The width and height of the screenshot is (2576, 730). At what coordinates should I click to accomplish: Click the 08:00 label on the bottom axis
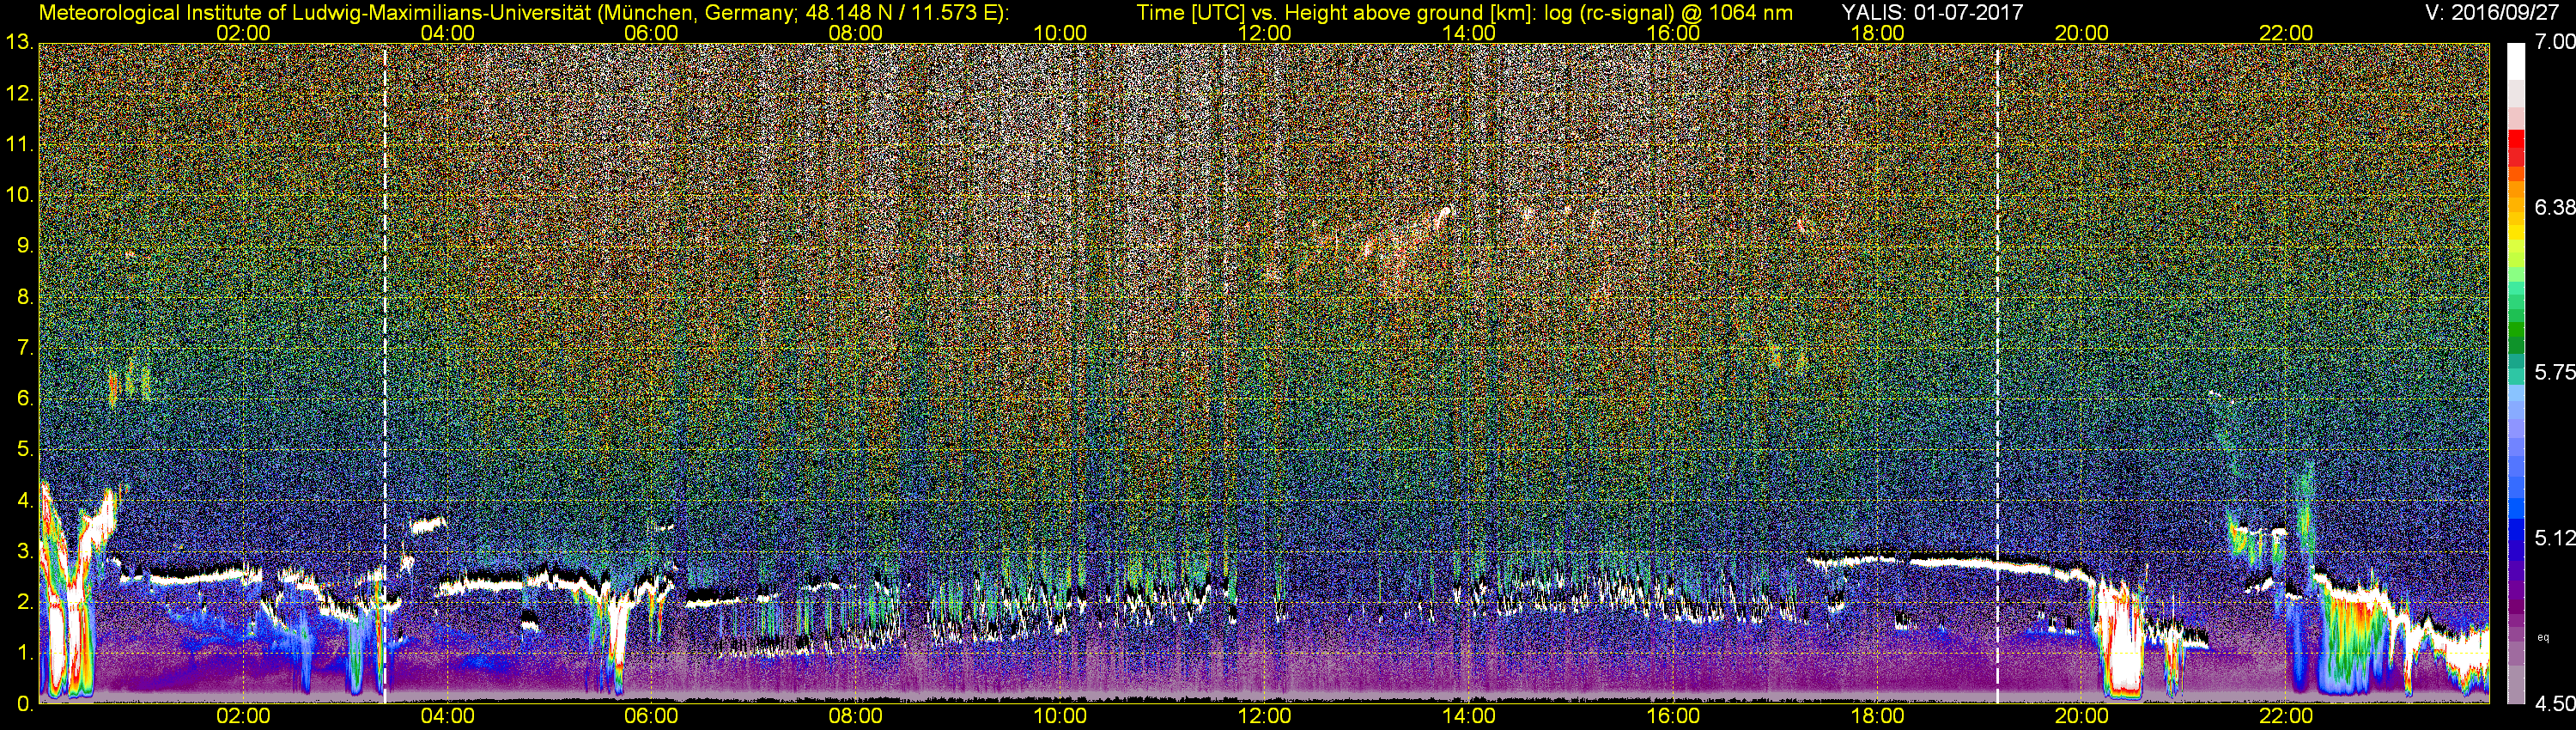click(856, 716)
